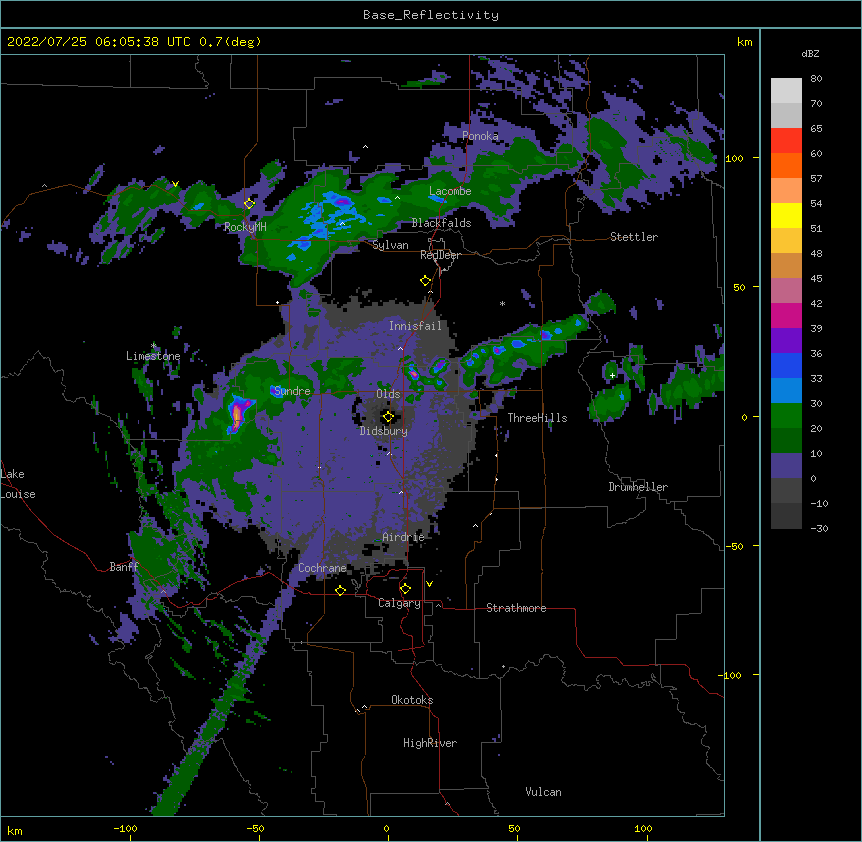862x842 pixels.
Task: Click the magenta 42-39 dBZ legend swatch
Action: click(786, 315)
